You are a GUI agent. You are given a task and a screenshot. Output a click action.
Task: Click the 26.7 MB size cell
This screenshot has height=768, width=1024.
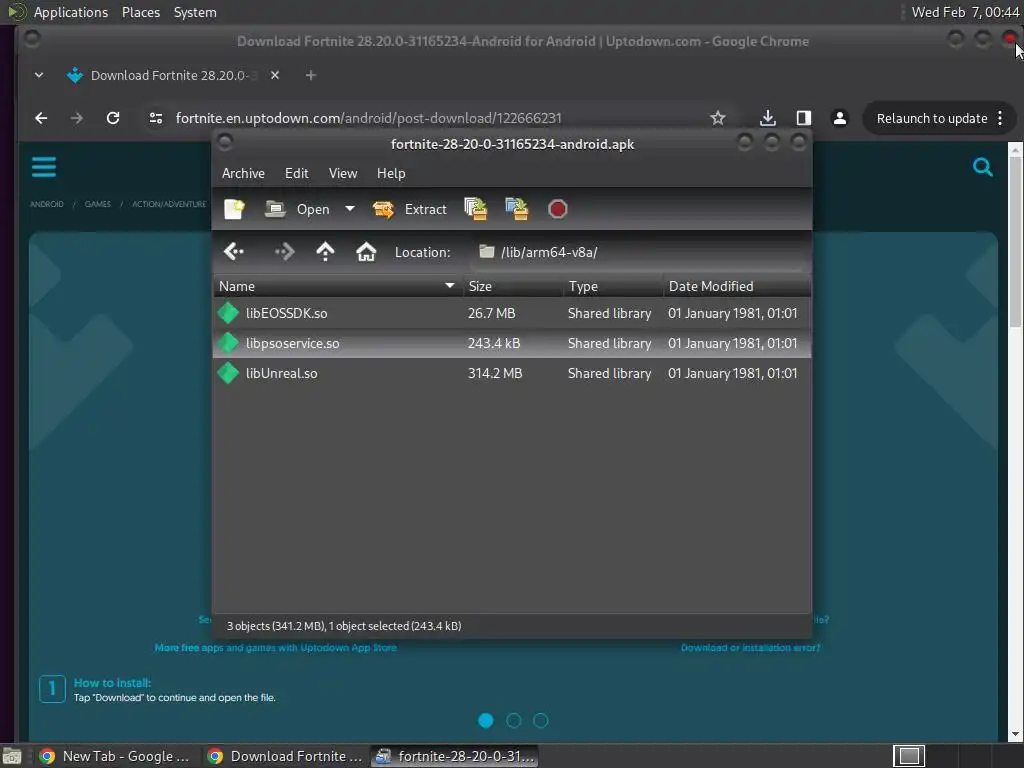pos(491,313)
